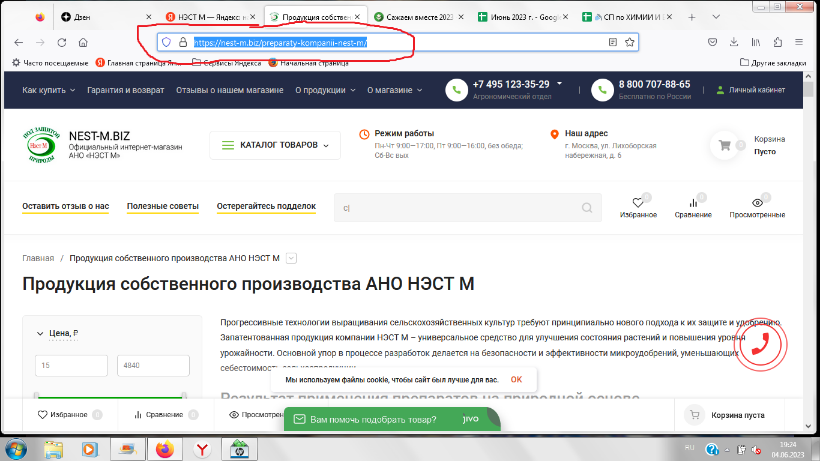Collapse the Цена filter section
Screen dimensions: 820x461
click(39, 334)
